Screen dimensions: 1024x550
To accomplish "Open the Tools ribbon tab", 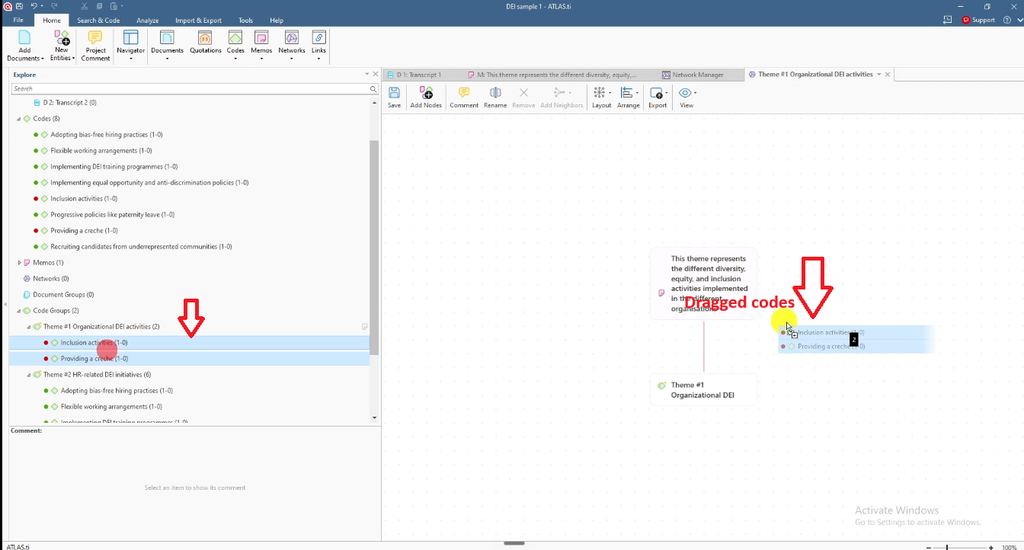I will [246, 20].
